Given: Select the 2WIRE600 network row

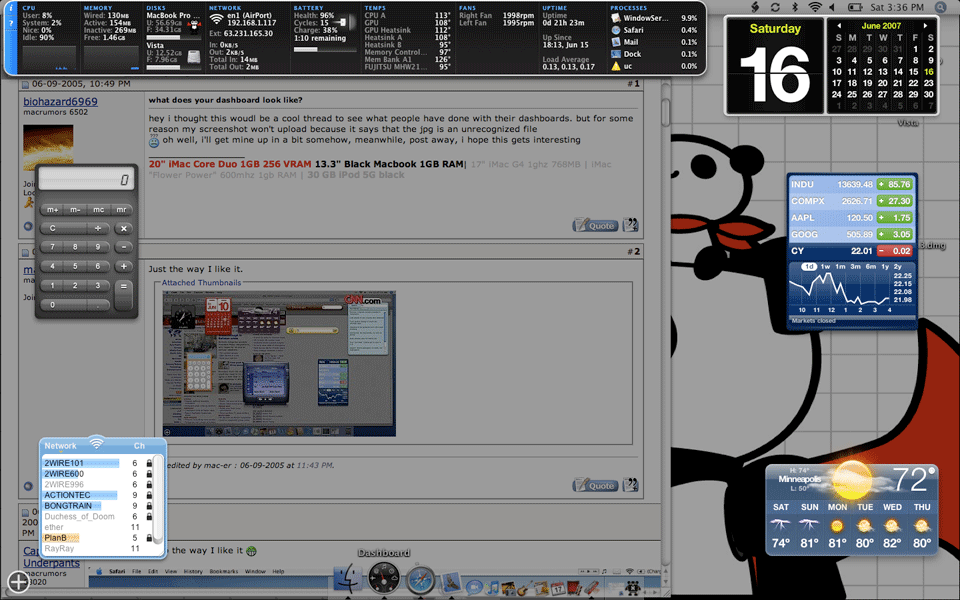Looking at the screenshot, I should coord(97,474).
